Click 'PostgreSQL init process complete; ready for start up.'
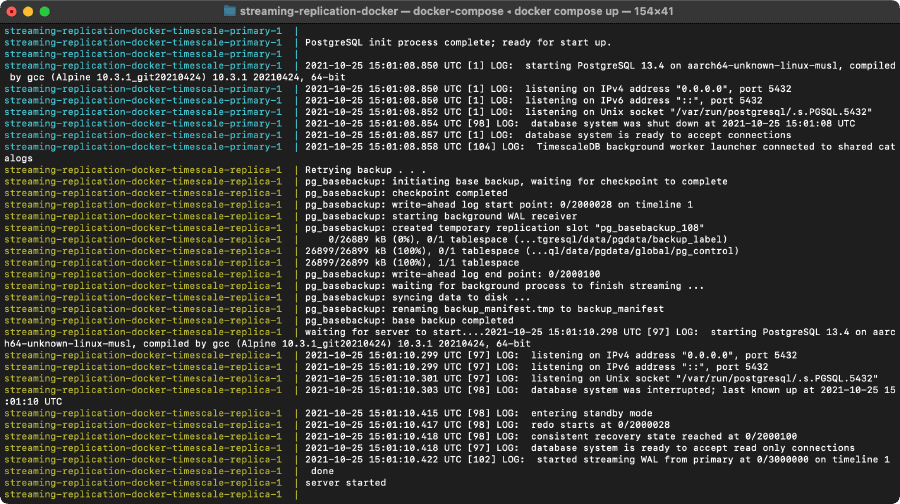 (x=458, y=42)
